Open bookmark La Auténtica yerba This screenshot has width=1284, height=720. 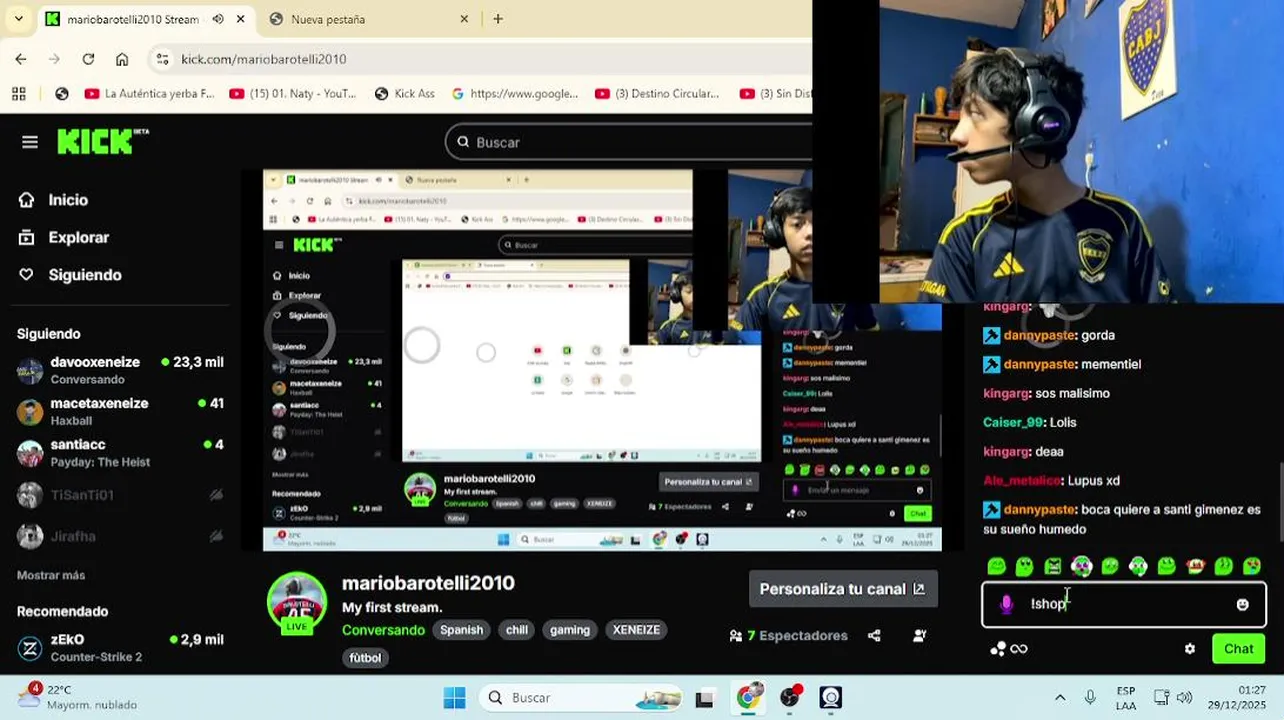[x=150, y=94]
